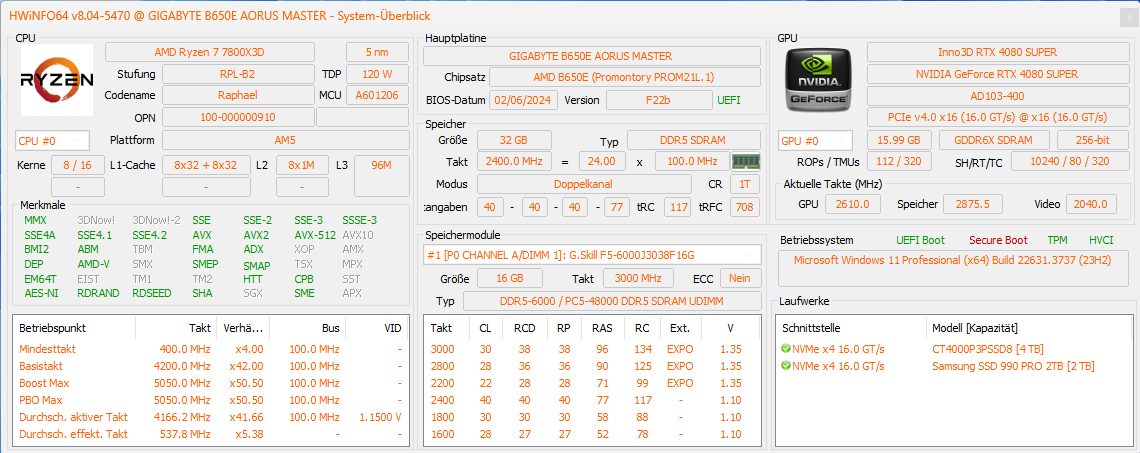Click the RCD column header
Screen dimensions: 1140x453
[x=524, y=328]
